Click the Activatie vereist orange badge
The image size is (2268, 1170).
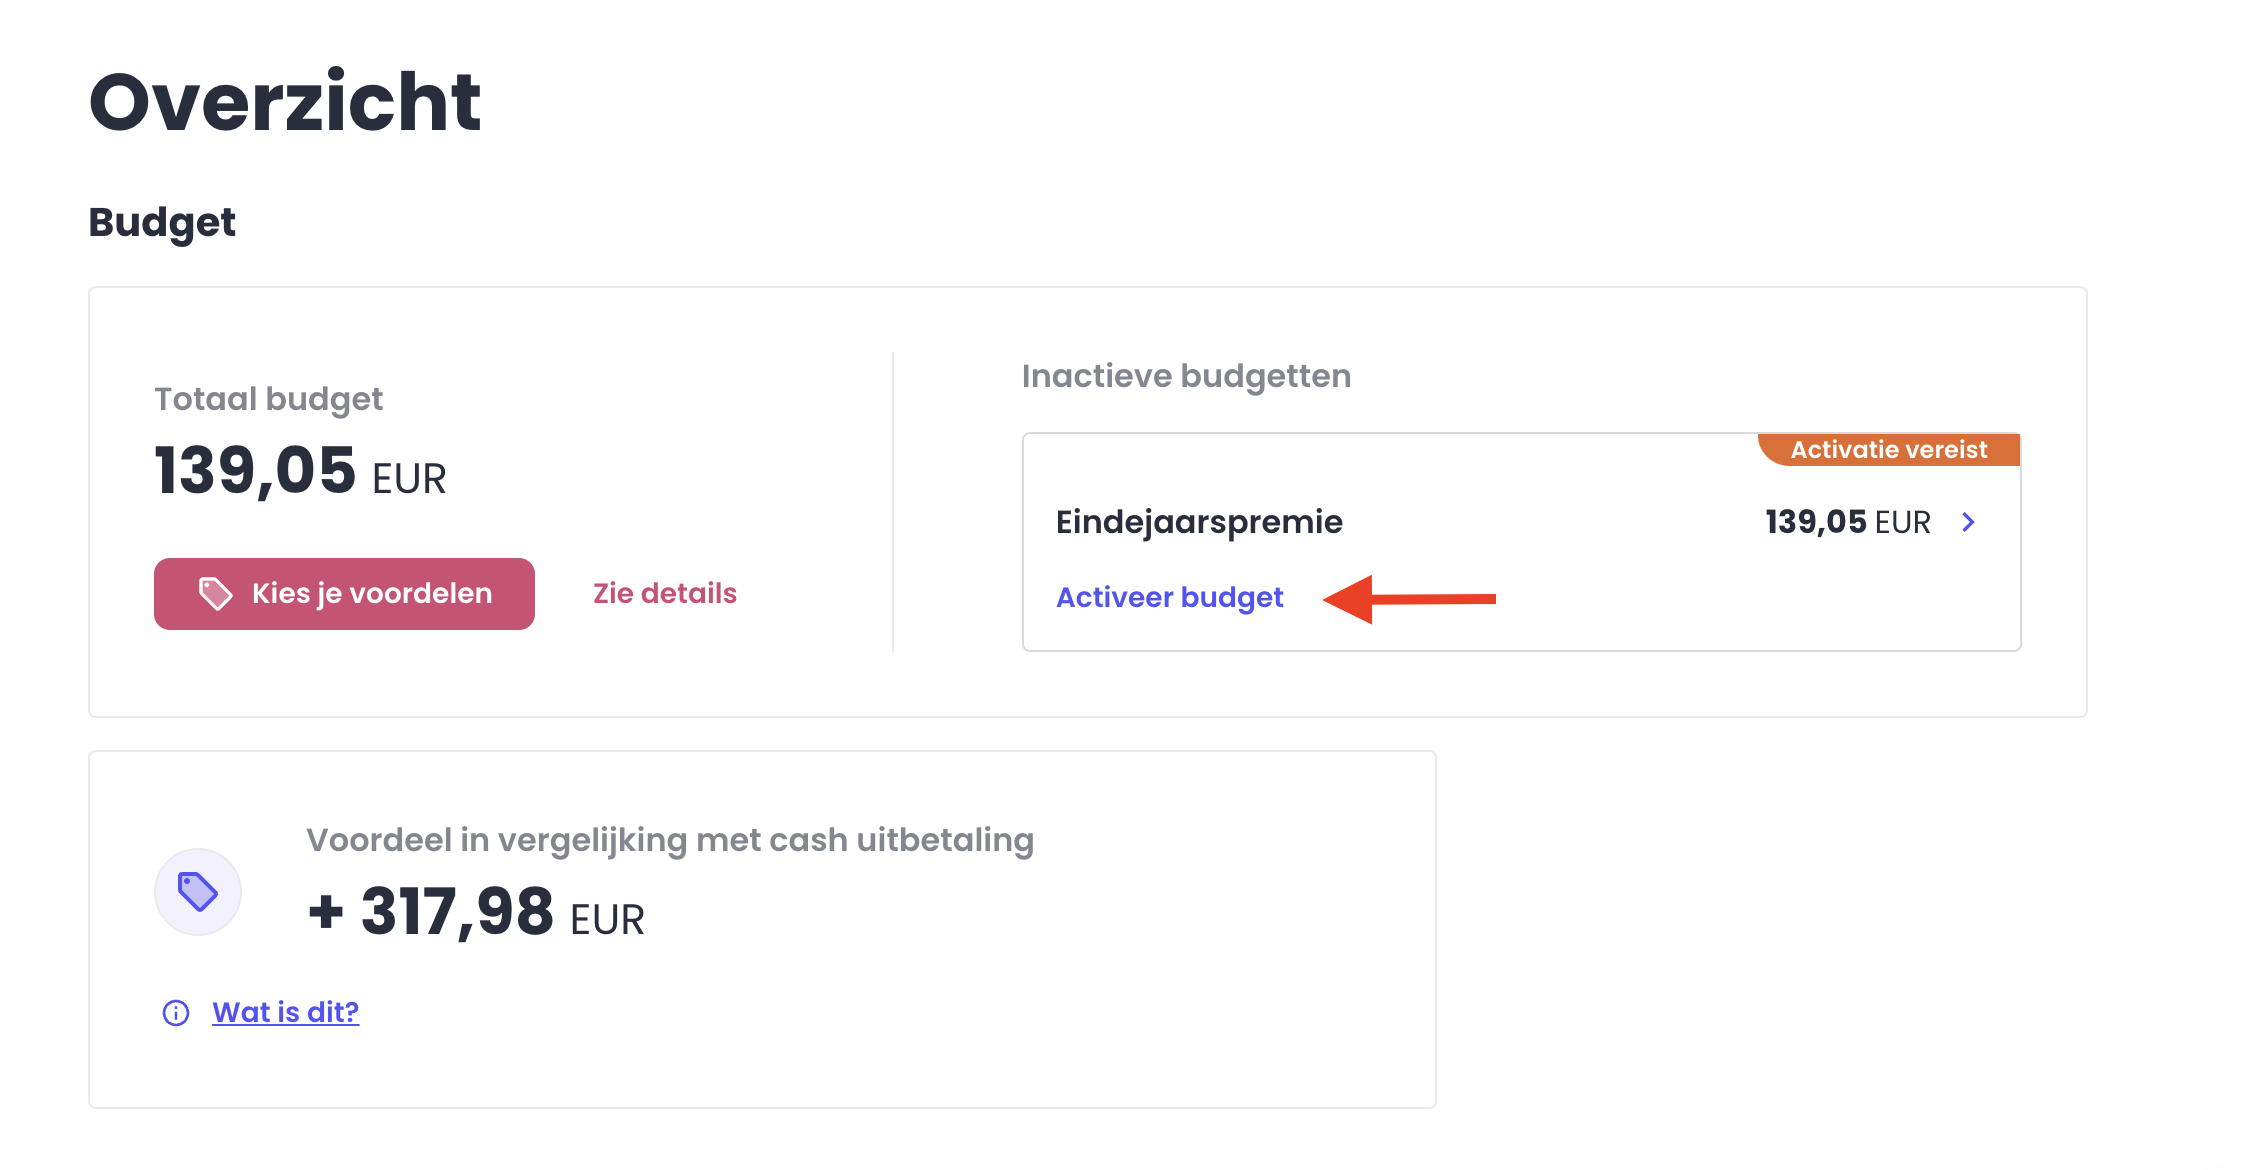[1889, 450]
